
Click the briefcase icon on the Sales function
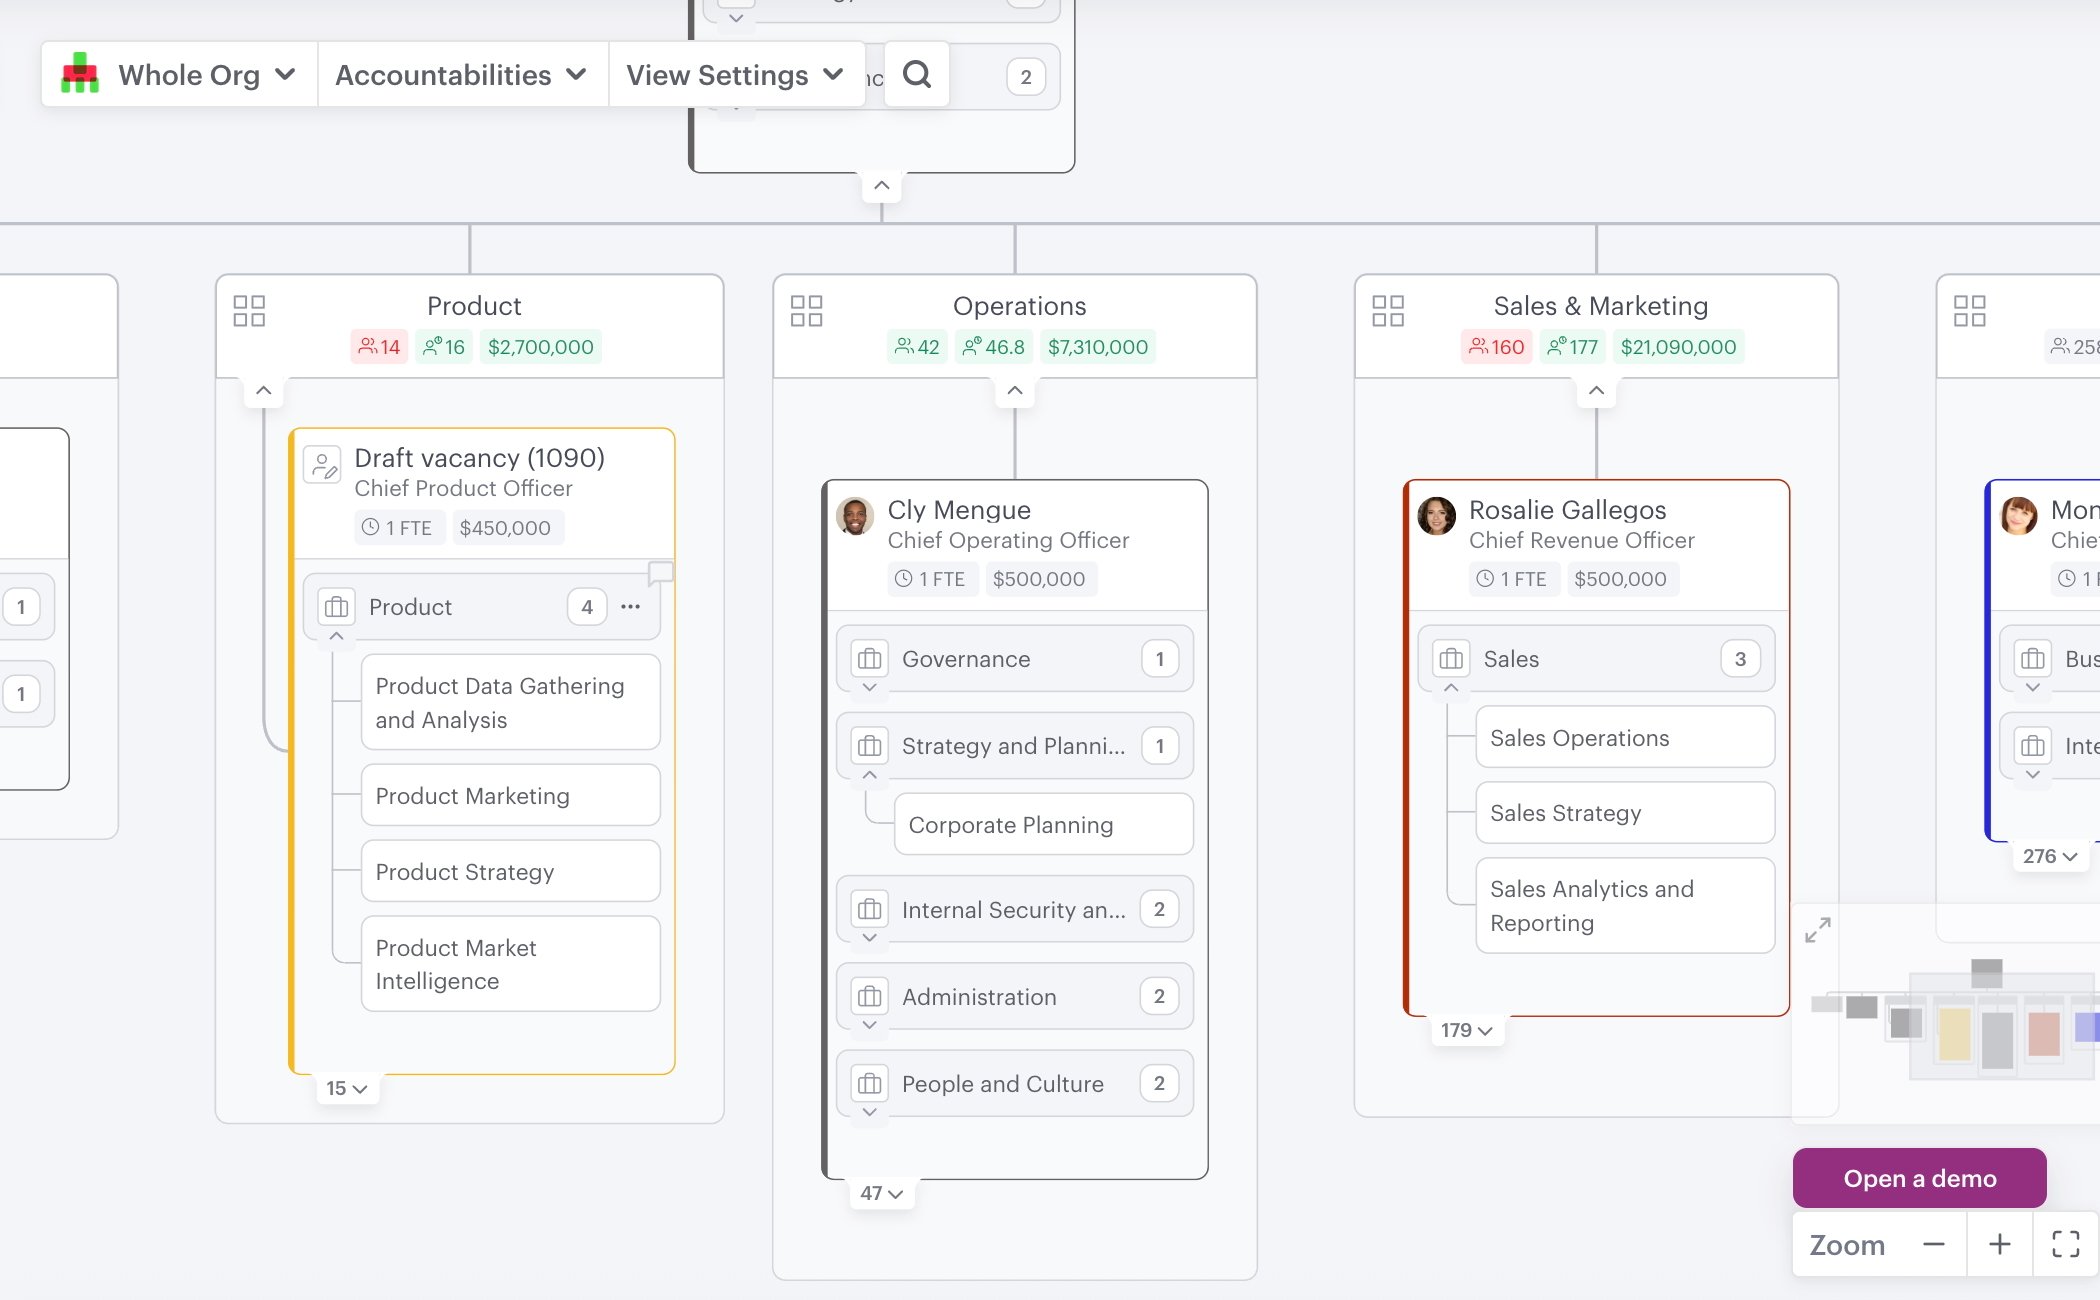[1451, 658]
